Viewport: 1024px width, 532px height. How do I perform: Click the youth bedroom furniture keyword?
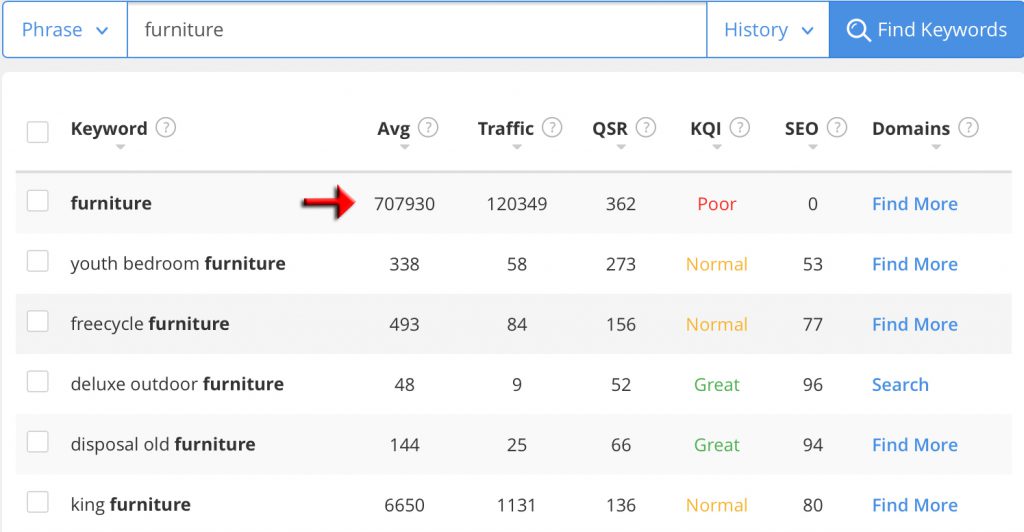(178, 263)
